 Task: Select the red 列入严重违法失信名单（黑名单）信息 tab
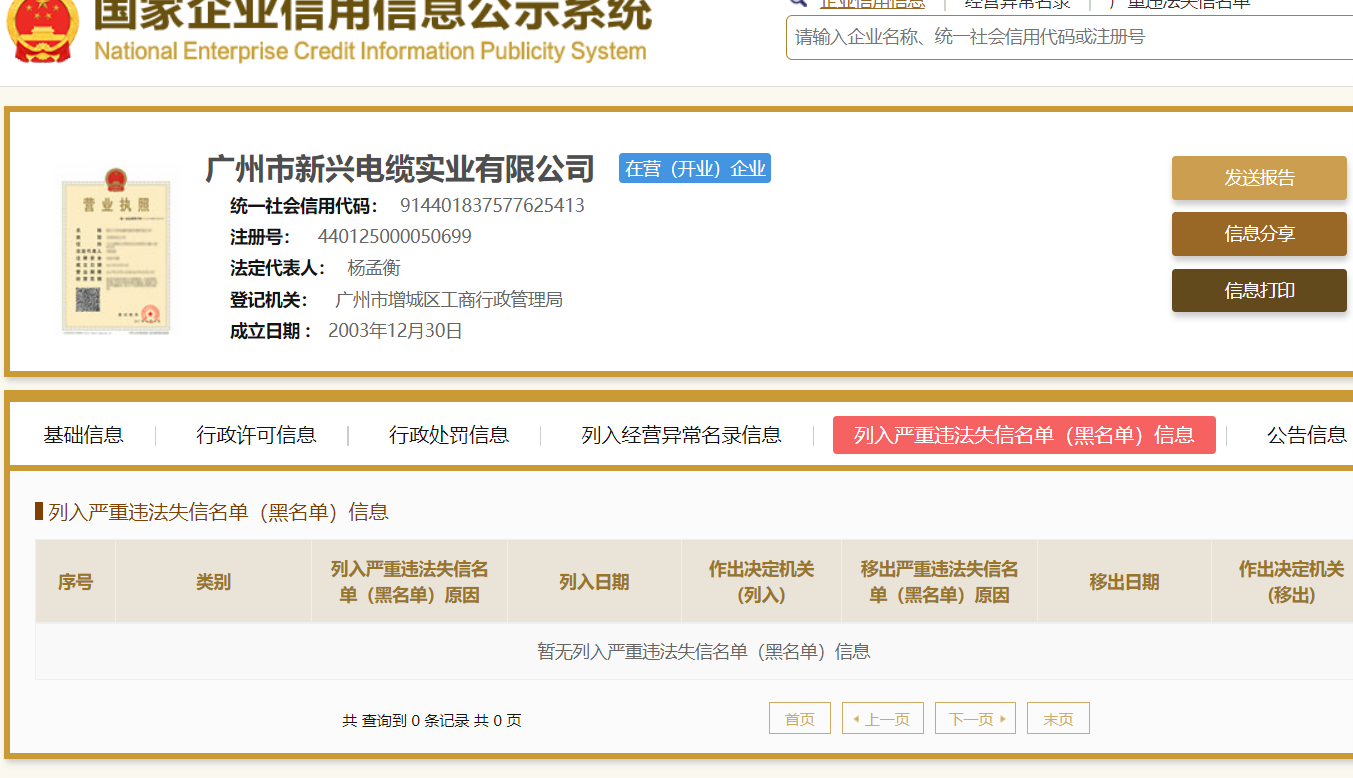coord(1024,435)
